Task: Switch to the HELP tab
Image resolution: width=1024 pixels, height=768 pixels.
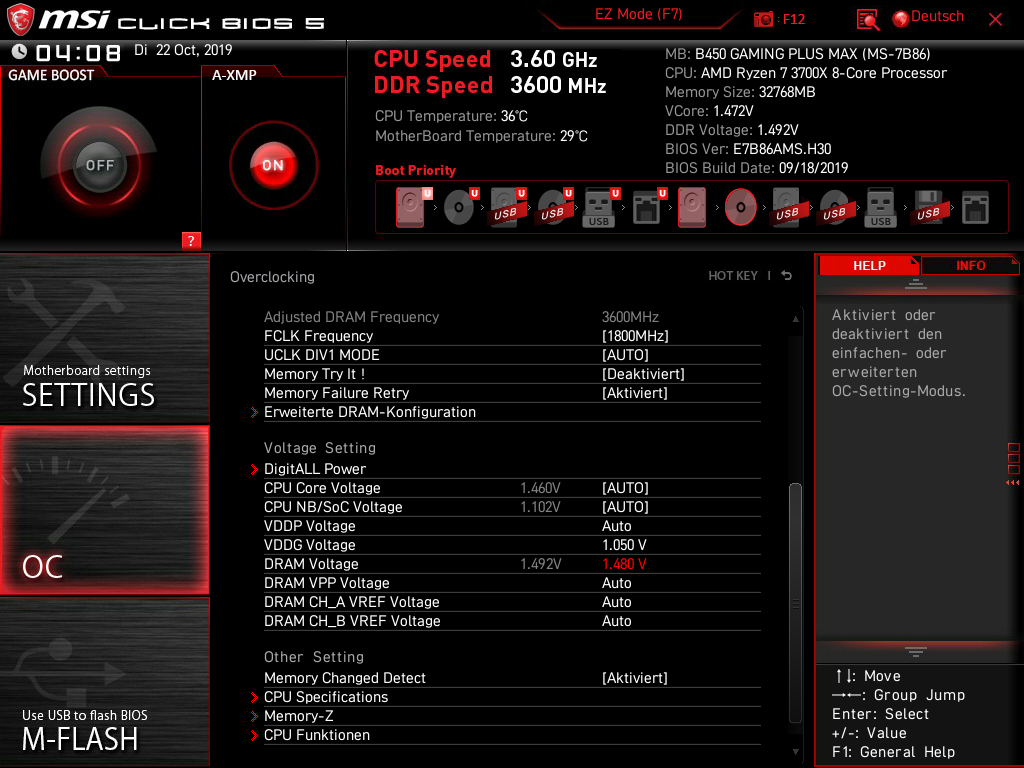Action: coord(869,265)
